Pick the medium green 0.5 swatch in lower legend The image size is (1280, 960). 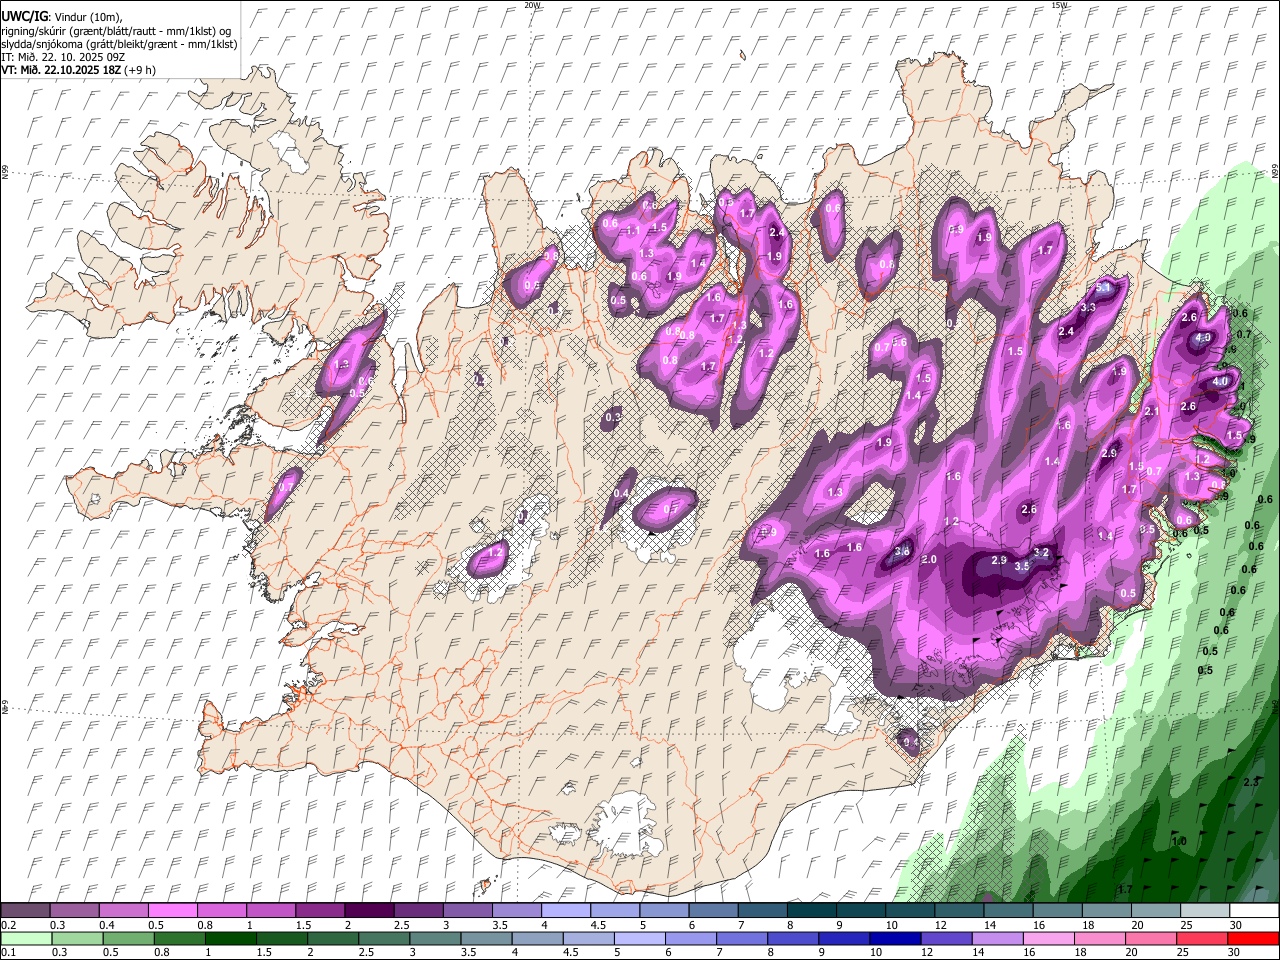pyautogui.click(x=128, y=938)
